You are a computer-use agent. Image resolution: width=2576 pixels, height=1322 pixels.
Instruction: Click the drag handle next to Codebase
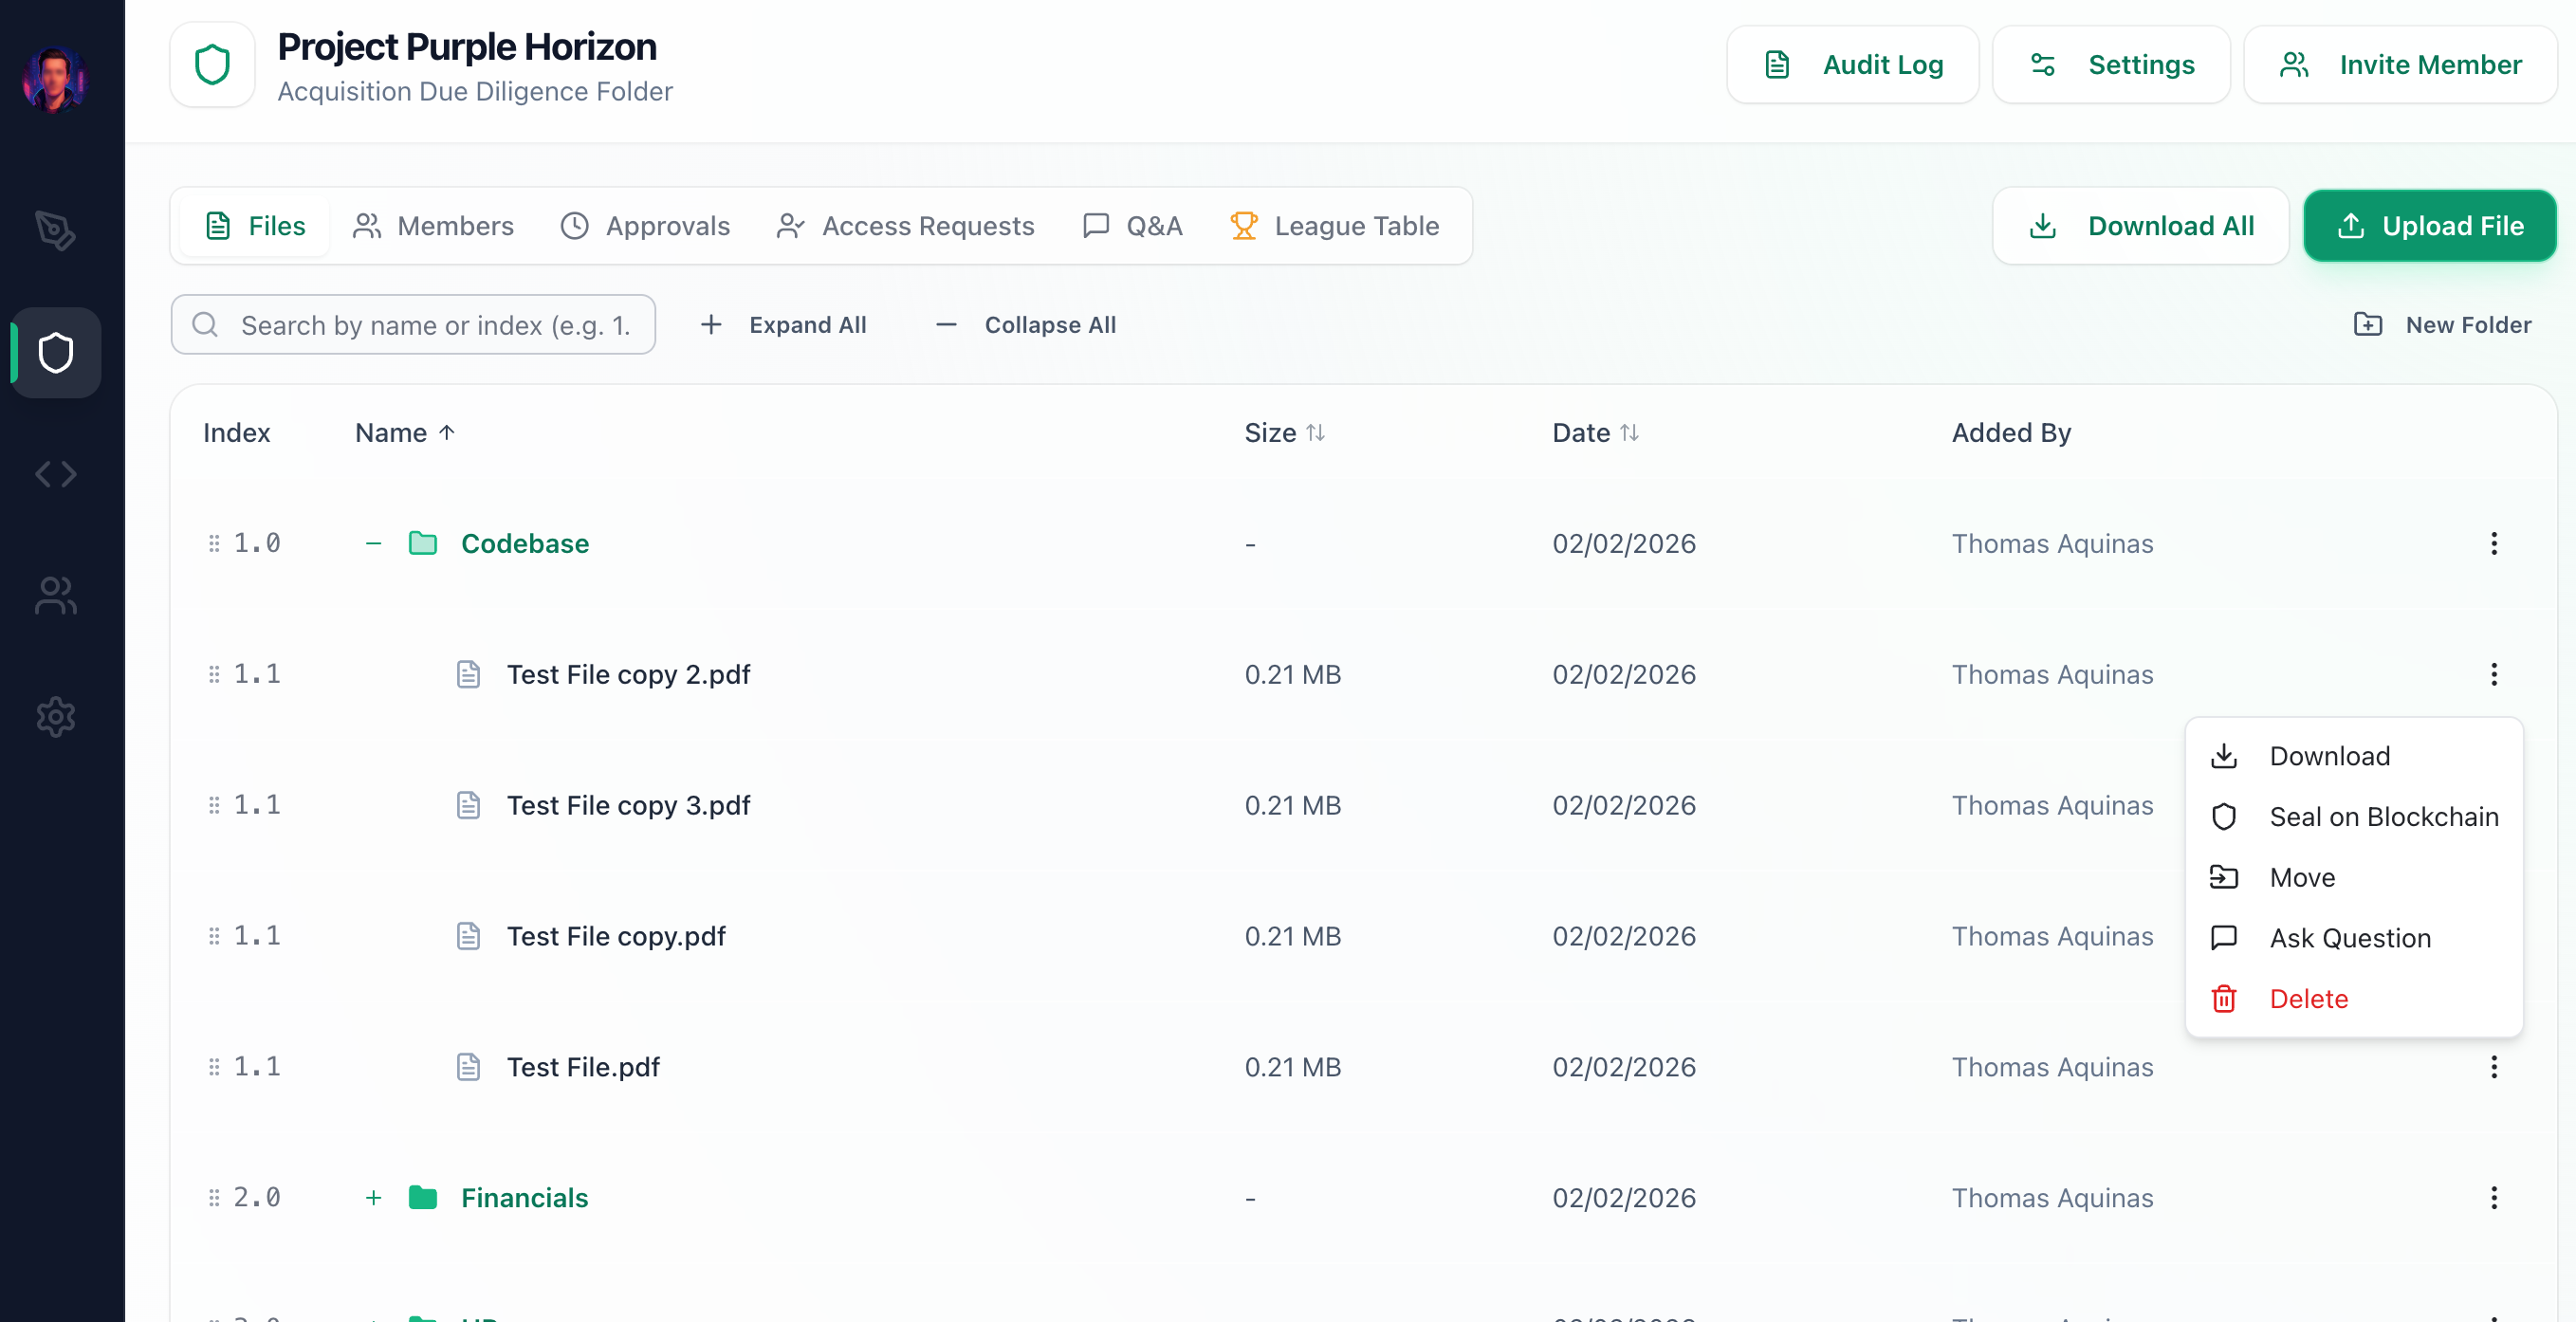coord(213,543)
